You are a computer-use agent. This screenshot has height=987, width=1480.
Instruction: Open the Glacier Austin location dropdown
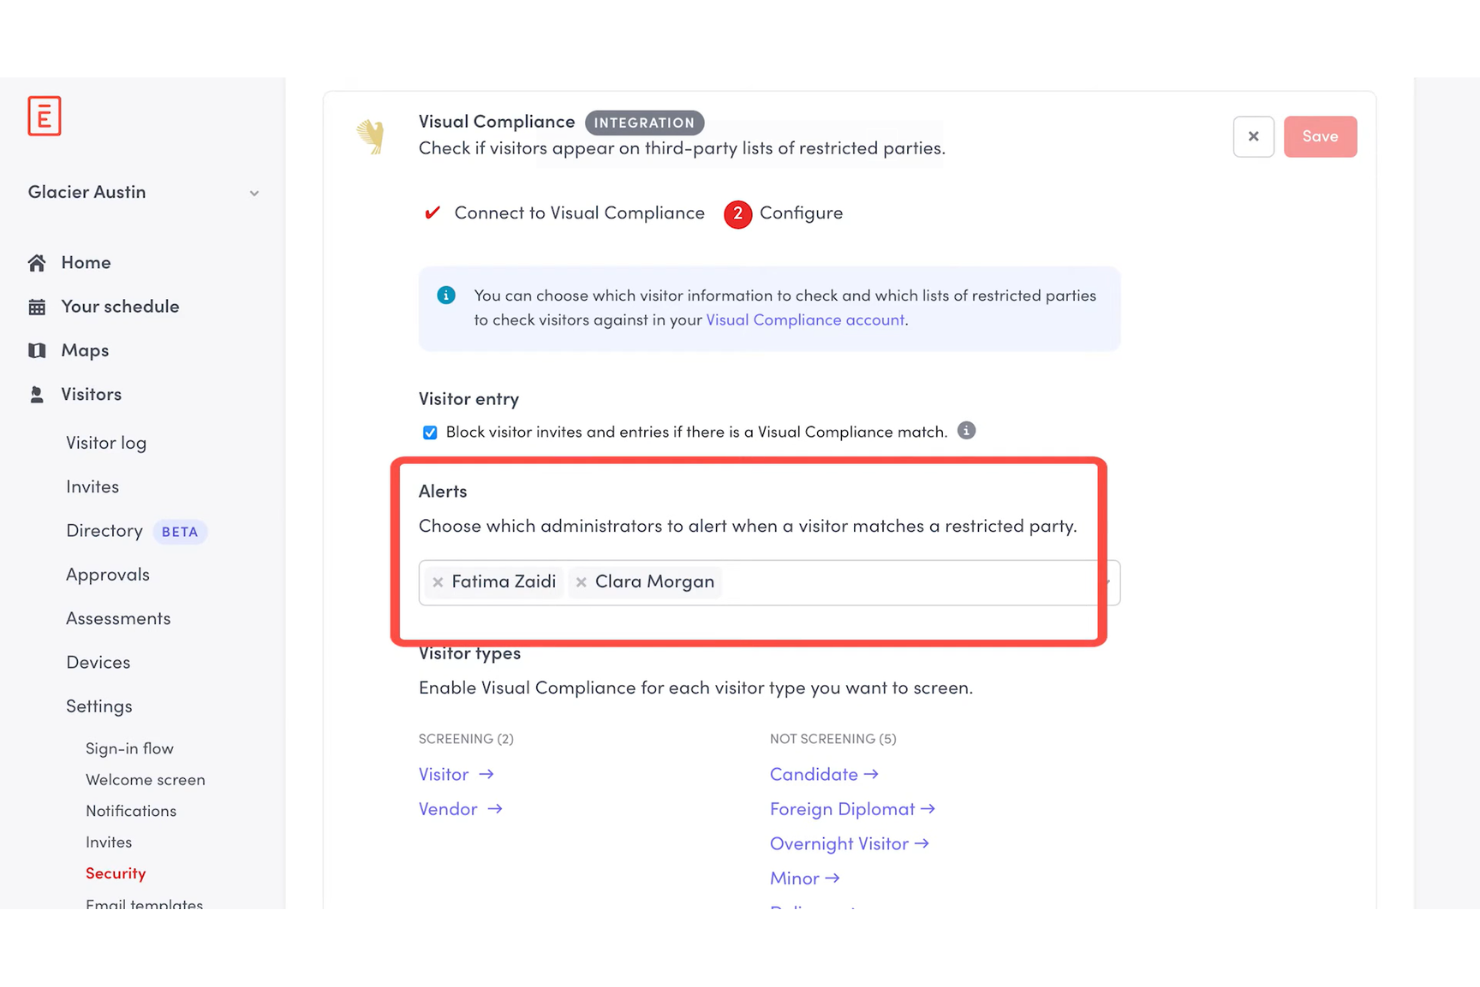click(x=143, y=192)
